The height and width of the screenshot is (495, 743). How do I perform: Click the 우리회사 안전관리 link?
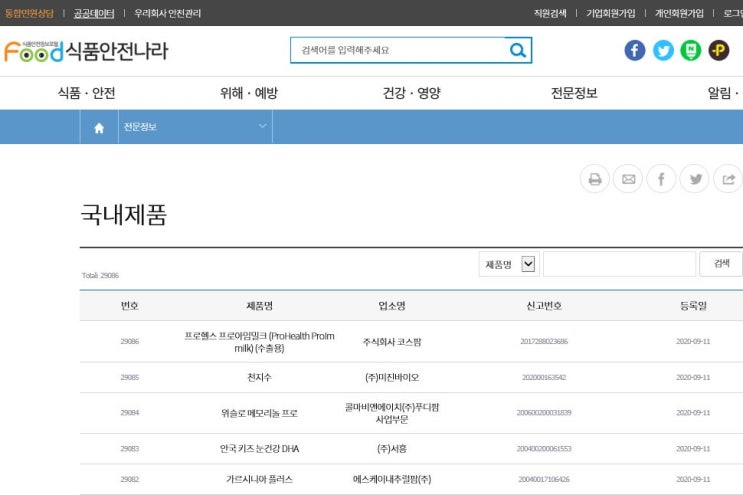[168, 13]
